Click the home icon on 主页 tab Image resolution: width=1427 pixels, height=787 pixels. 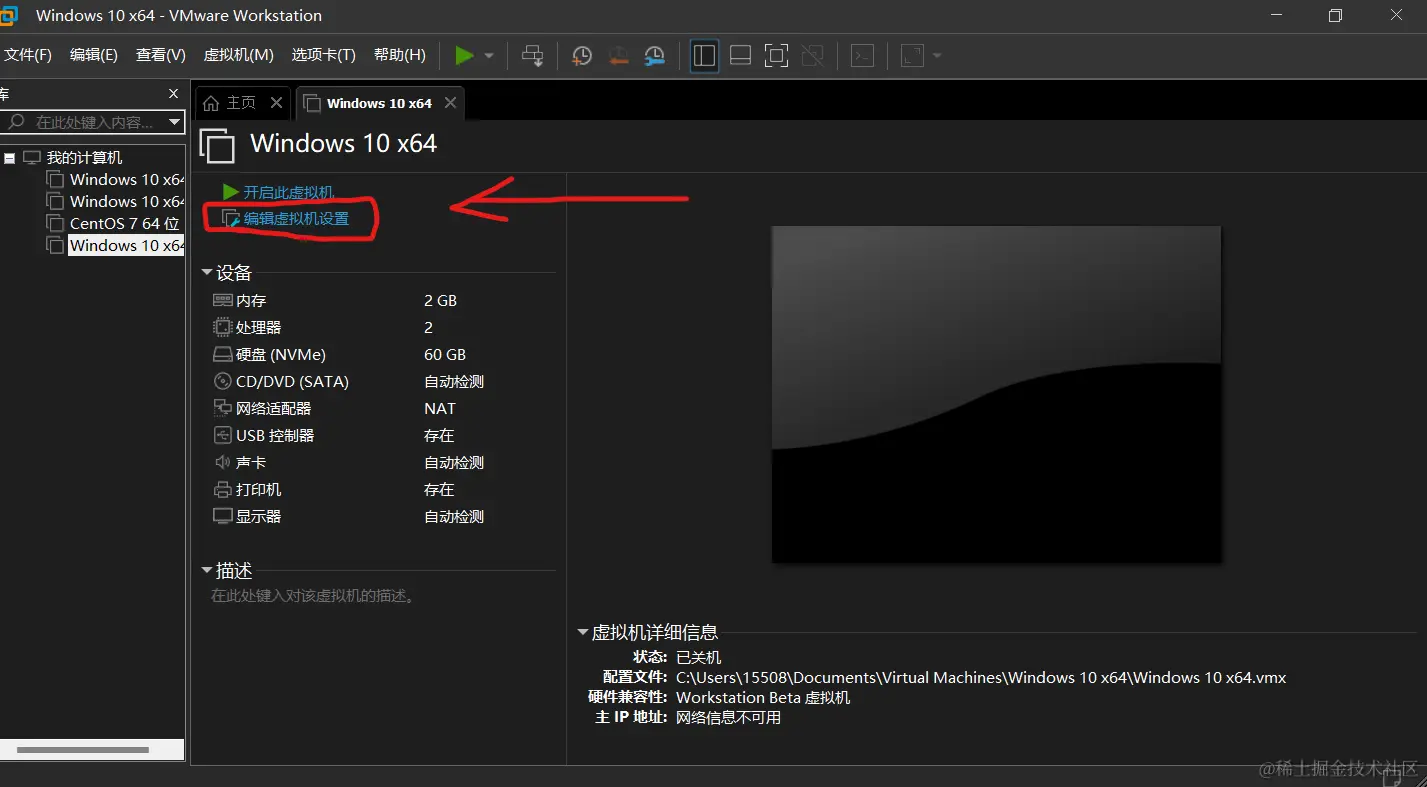click(211, 103)
